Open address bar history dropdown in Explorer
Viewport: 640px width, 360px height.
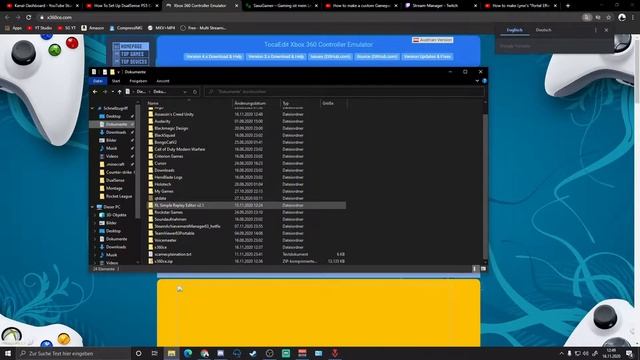[x=185, y=92]
